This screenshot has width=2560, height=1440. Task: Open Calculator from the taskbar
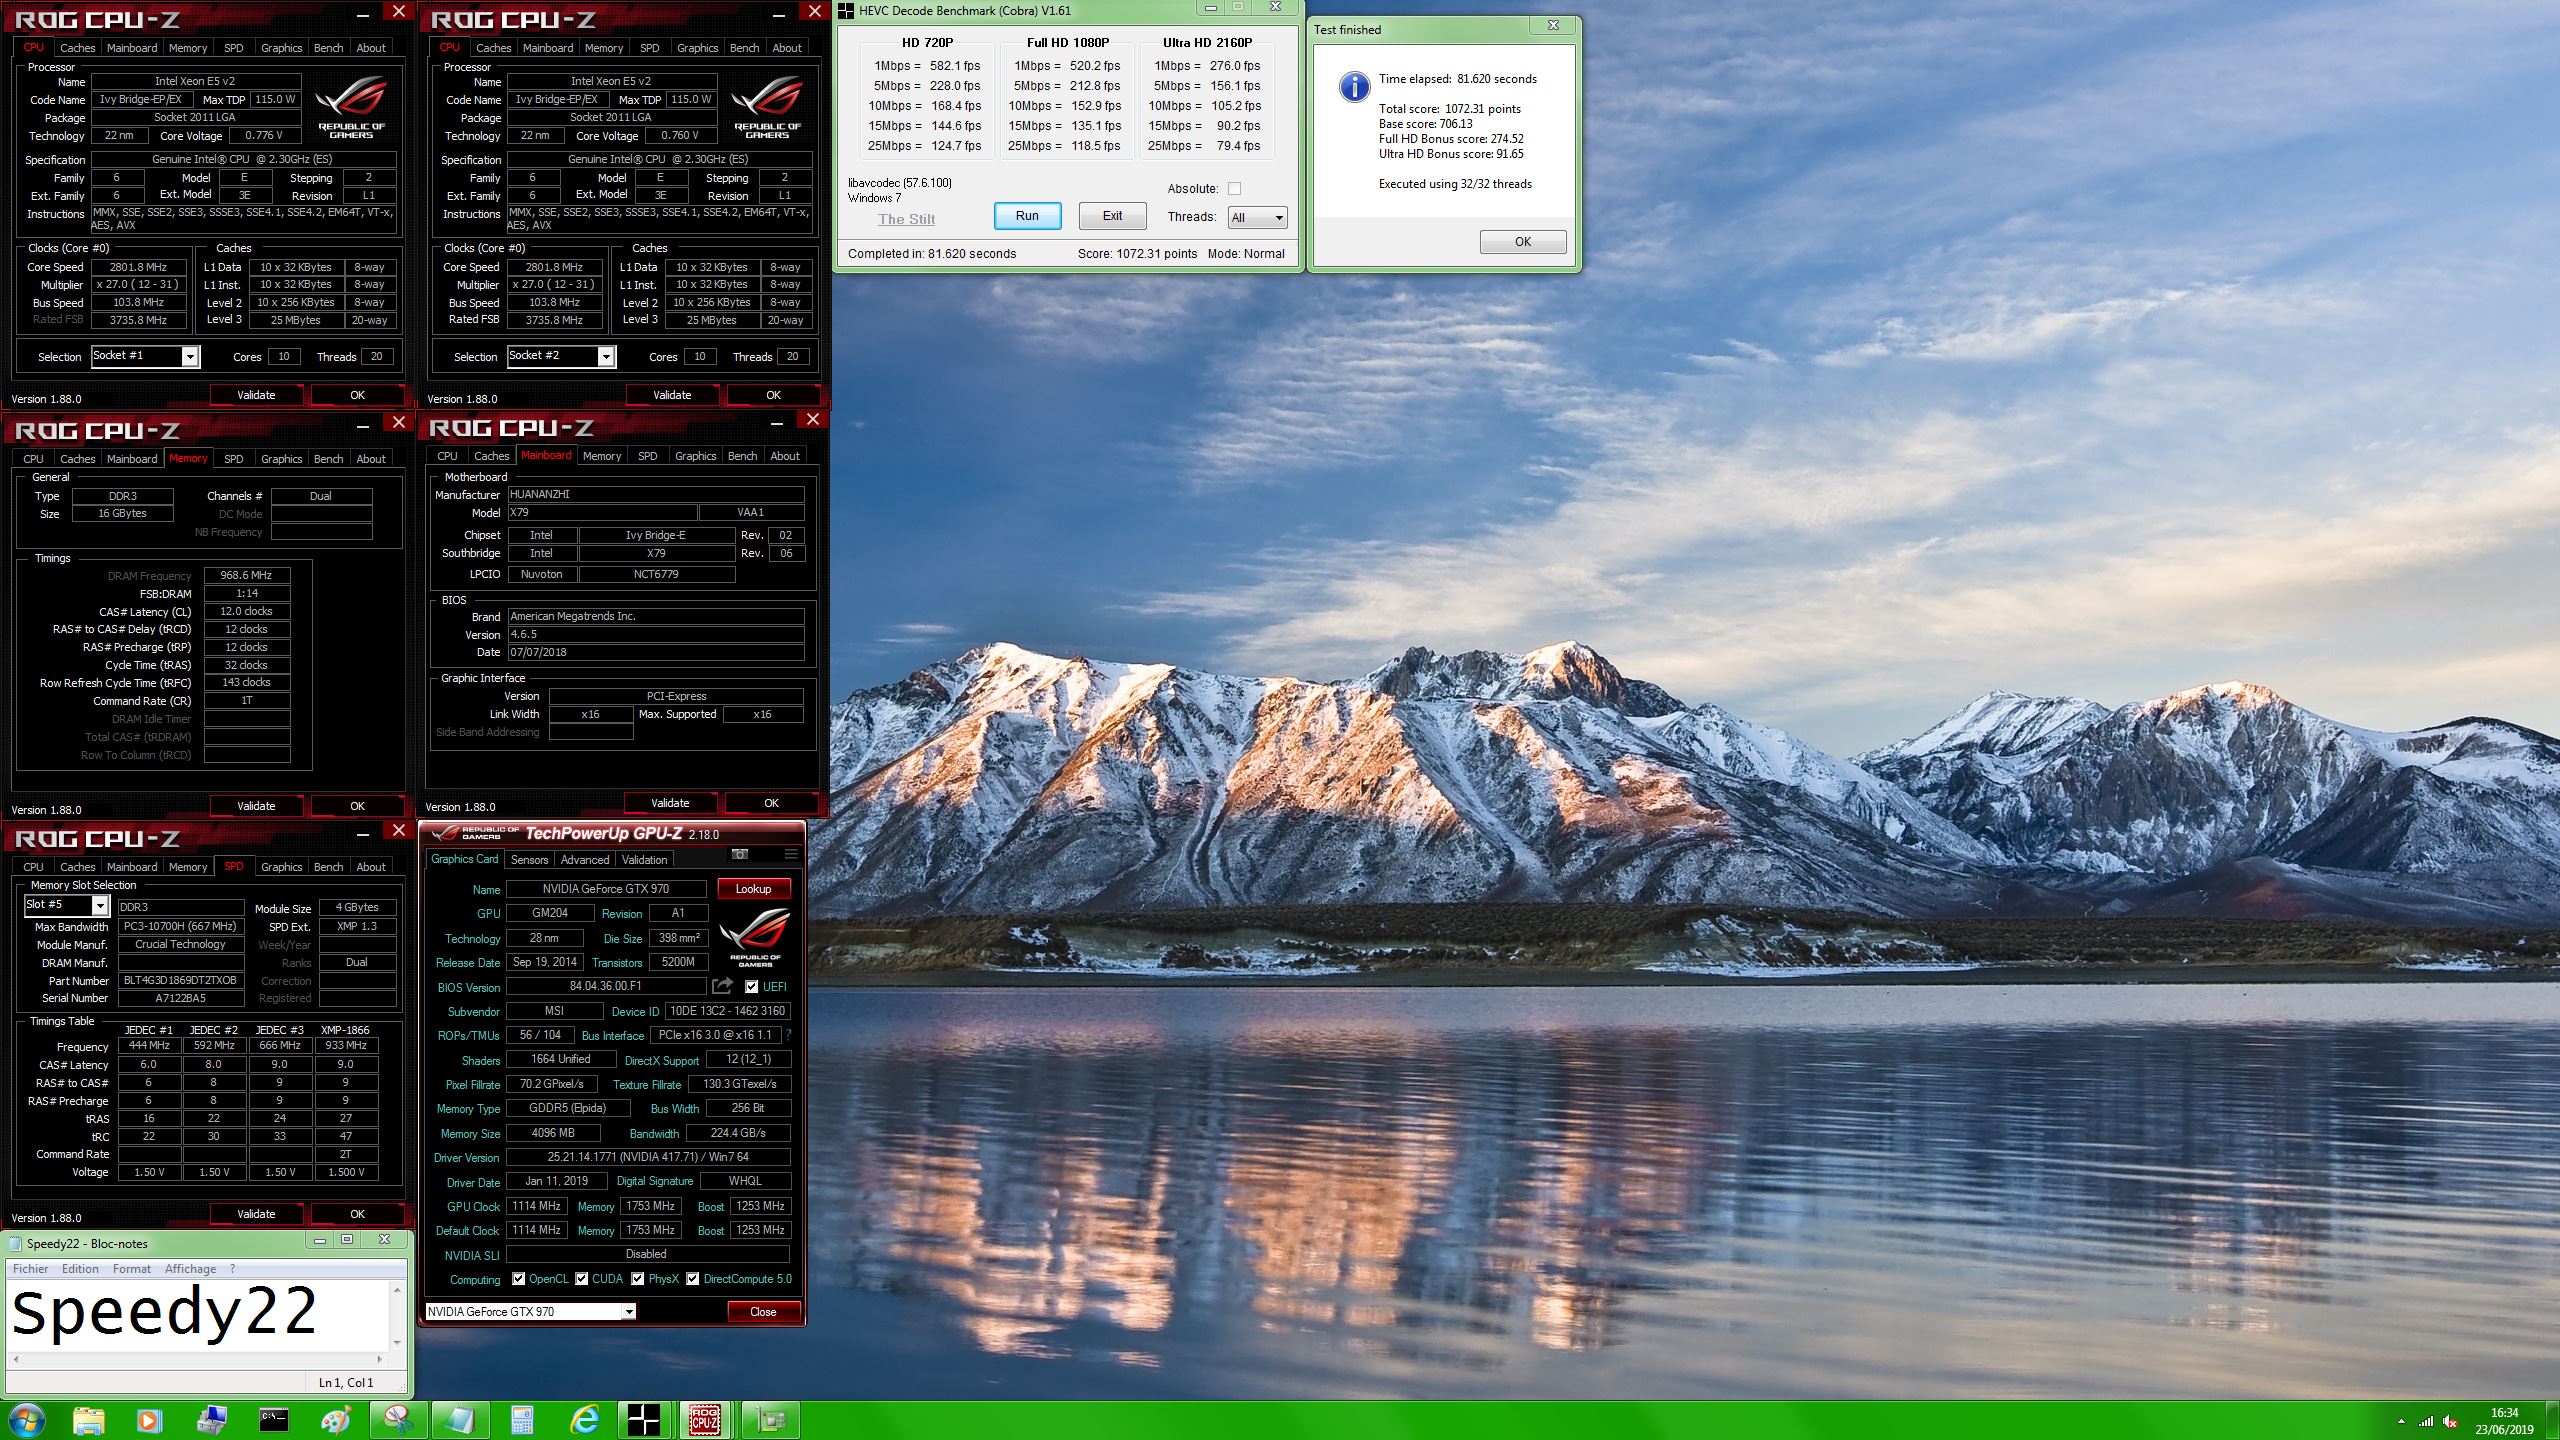click(522, 1420)
